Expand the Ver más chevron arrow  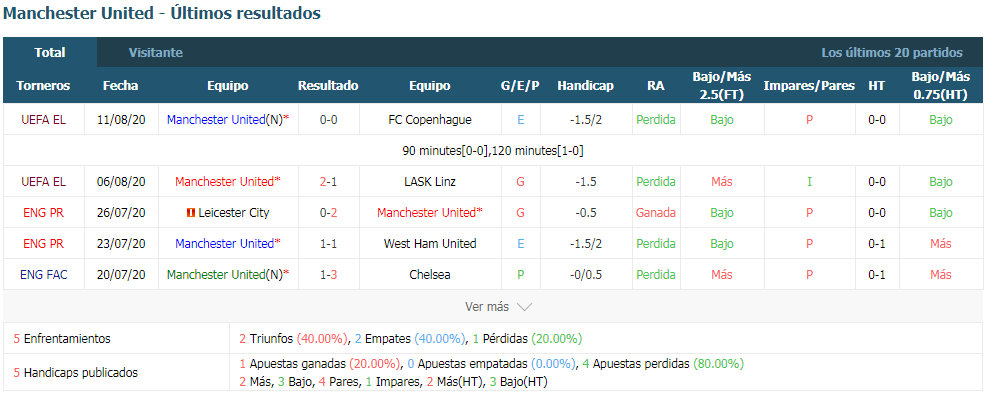524,307
